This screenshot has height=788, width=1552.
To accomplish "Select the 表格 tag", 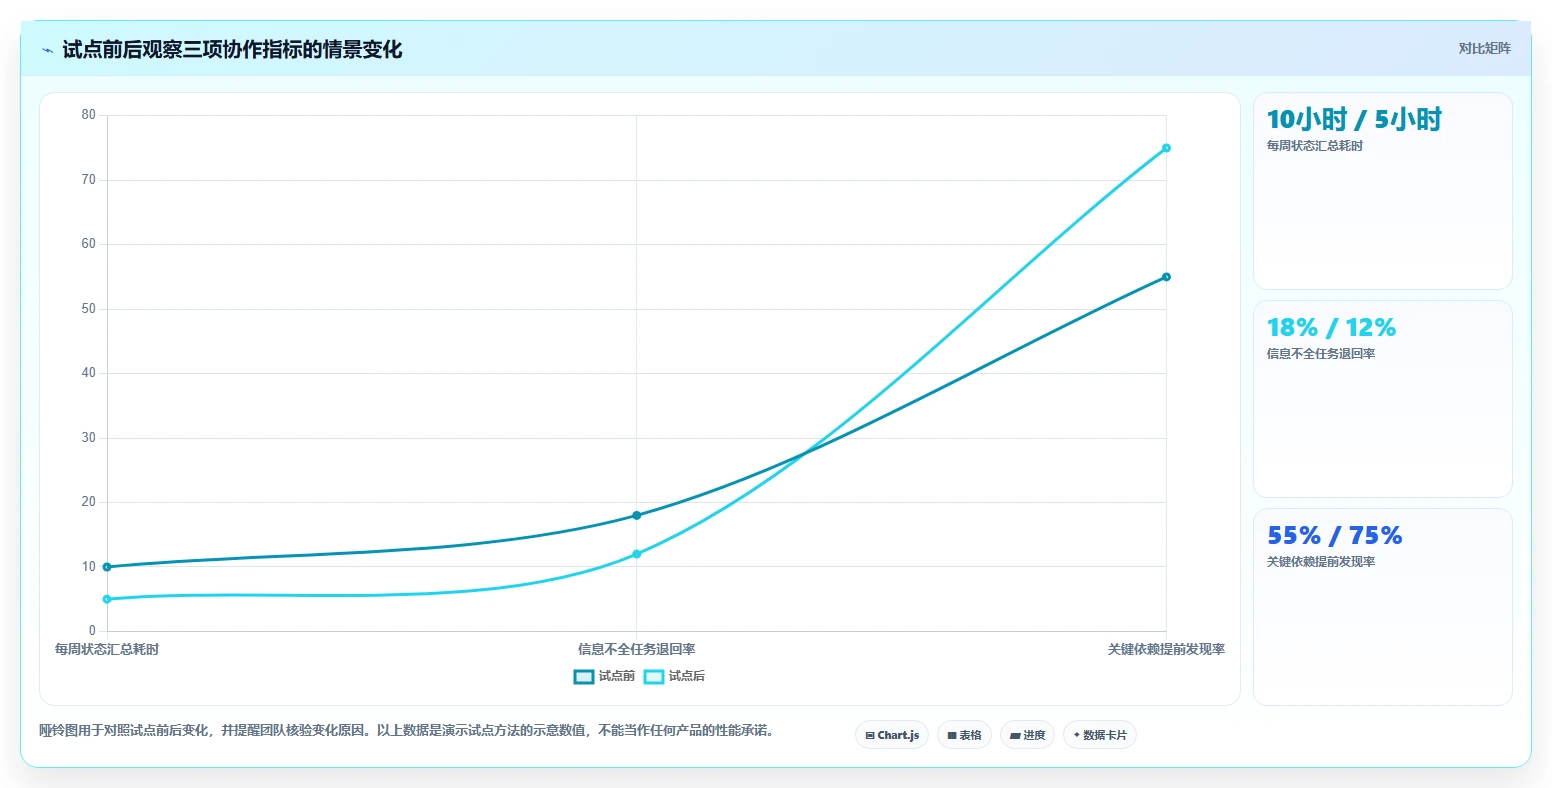I will point(965,735).
